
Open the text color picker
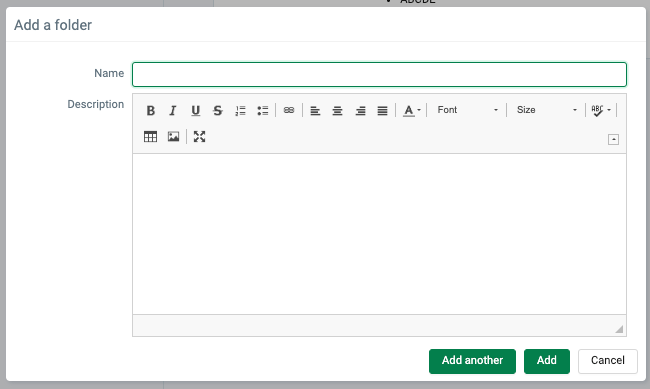coord(412,110)
